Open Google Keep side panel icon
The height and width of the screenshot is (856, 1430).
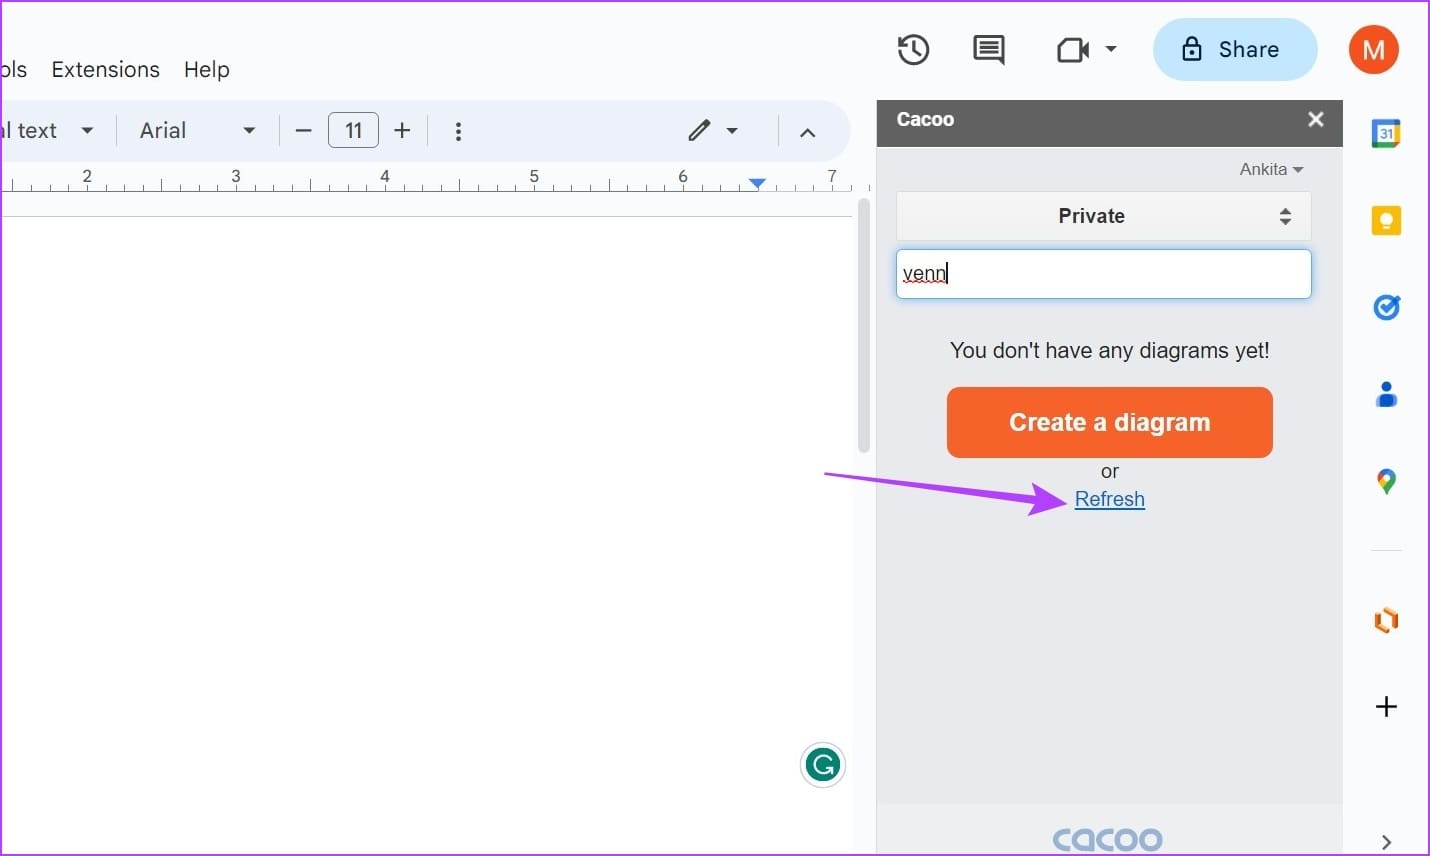point(1386,220)
